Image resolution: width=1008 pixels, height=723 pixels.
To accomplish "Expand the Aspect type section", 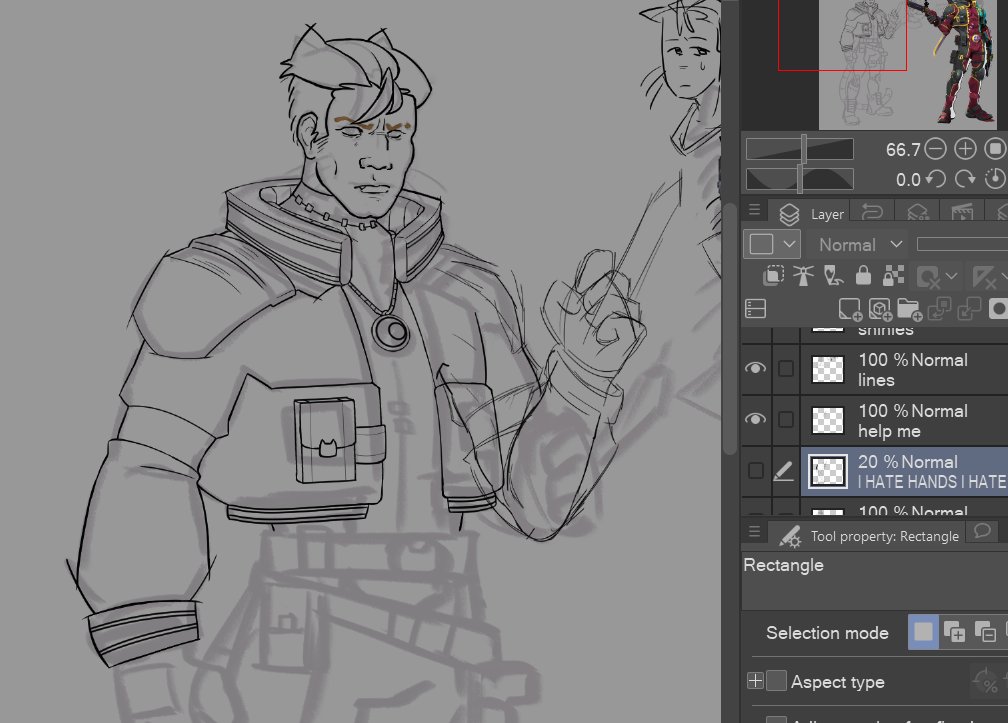I will click(755, 681).
